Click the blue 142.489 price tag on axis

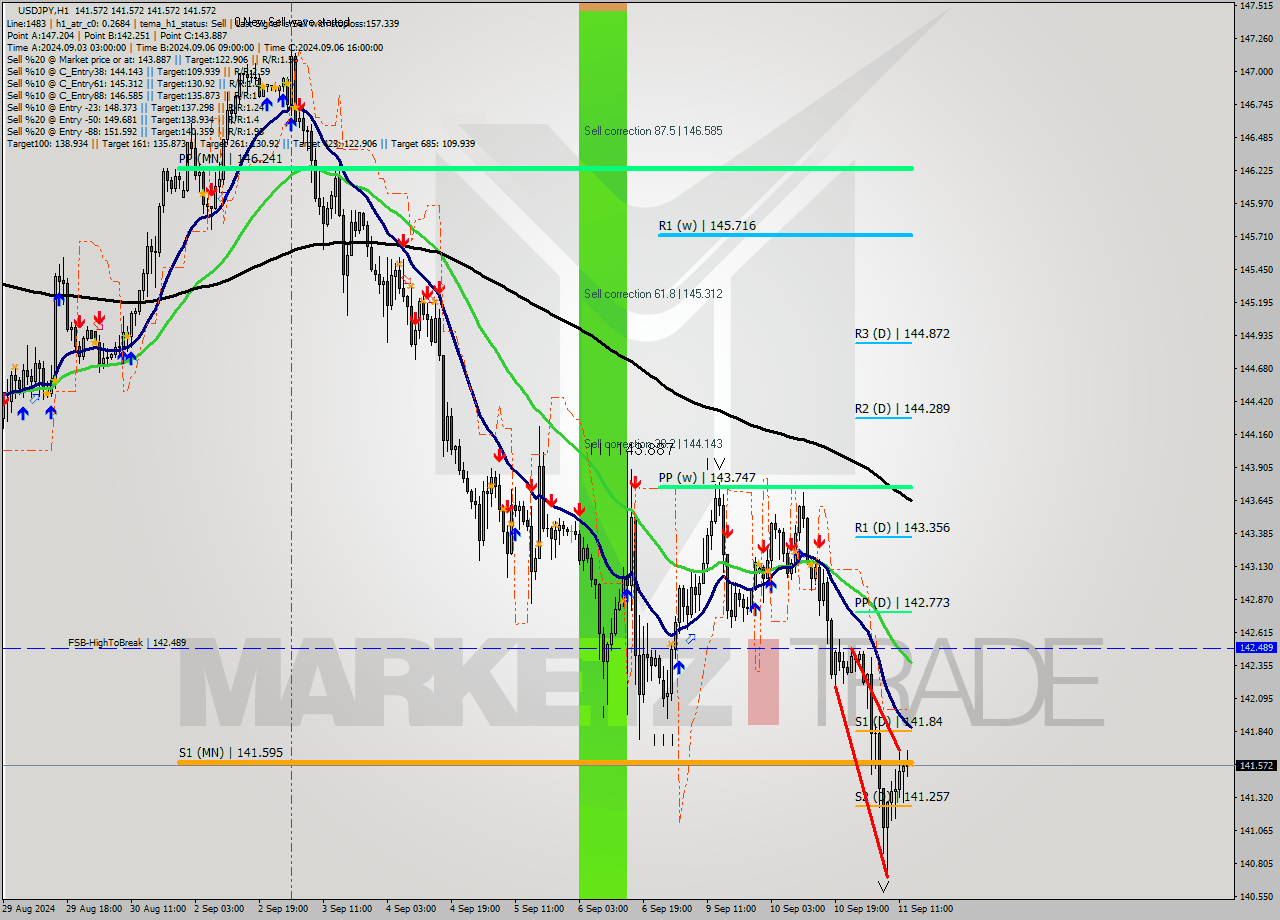click(x=1257, y=648)
